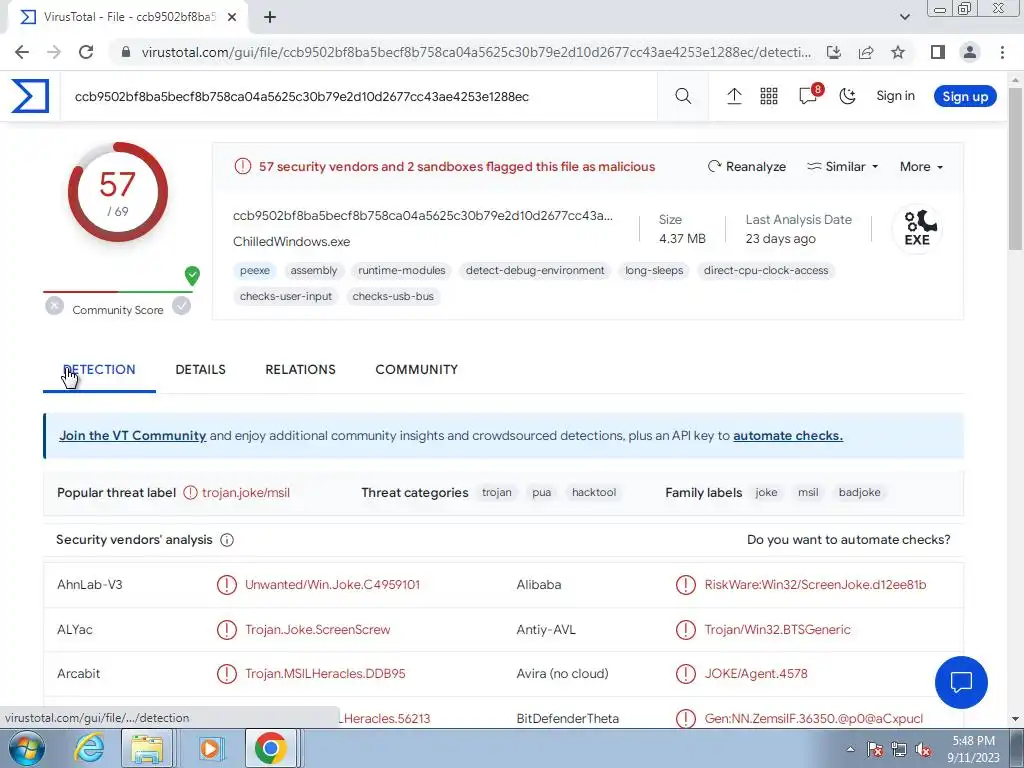Open the Windows Start button
Screen dimensions: 1024x768
click(x=26, y=748)
